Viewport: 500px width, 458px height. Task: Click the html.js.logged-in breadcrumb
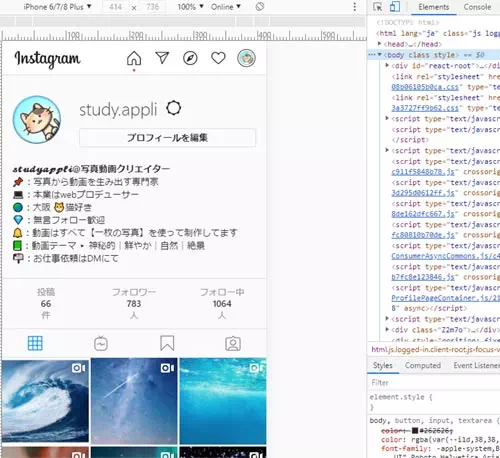click(435, 349)
